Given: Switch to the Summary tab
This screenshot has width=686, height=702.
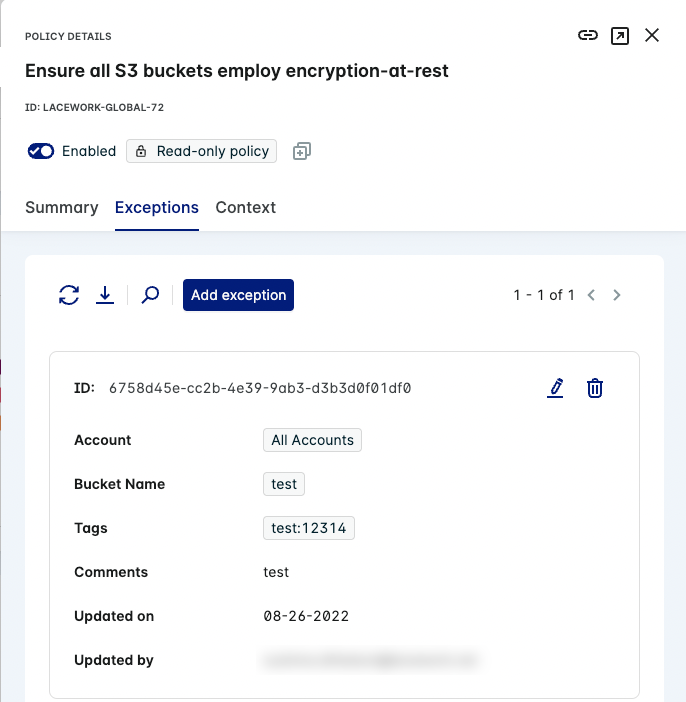Looking at the screenshot, I should tap(62, 208).
